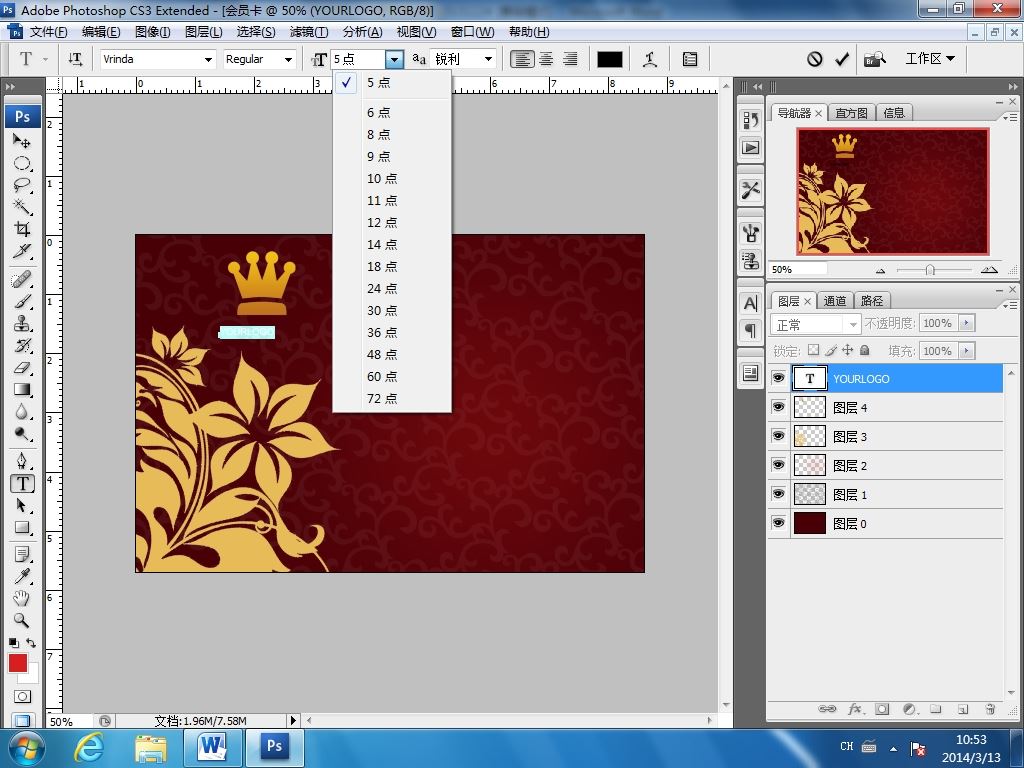Open the 工作区 workspace dropdown
Screen dimensions: 1024x768
930,59
